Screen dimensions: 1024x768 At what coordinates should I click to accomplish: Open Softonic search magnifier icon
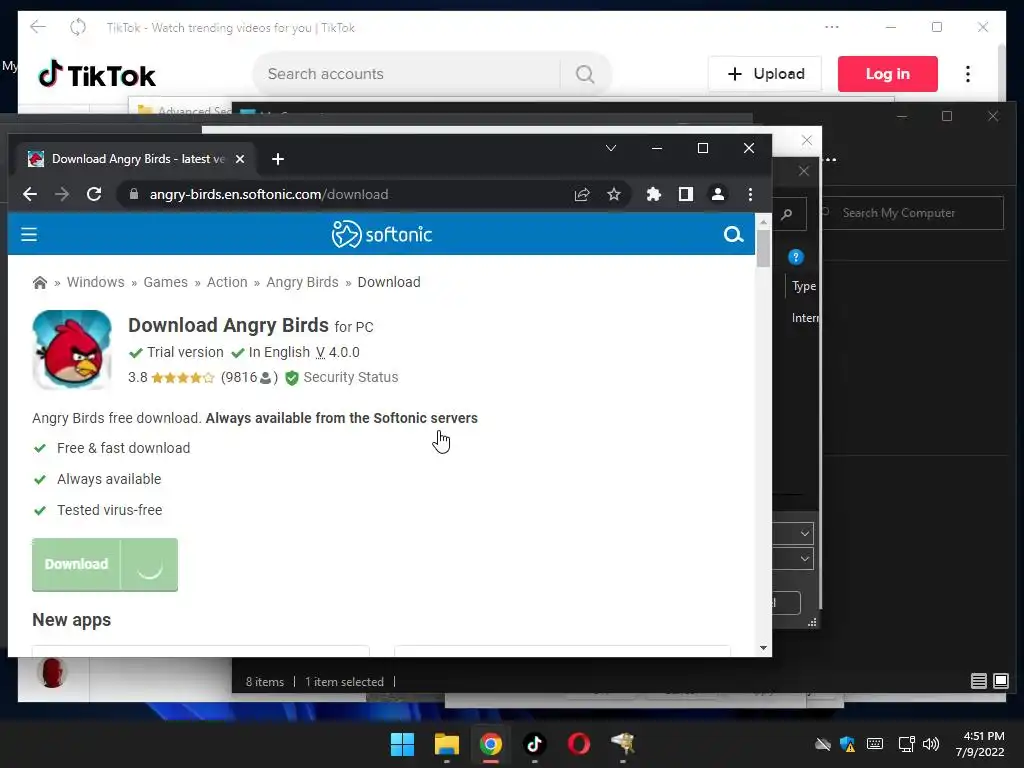click(x=733, y=234)
